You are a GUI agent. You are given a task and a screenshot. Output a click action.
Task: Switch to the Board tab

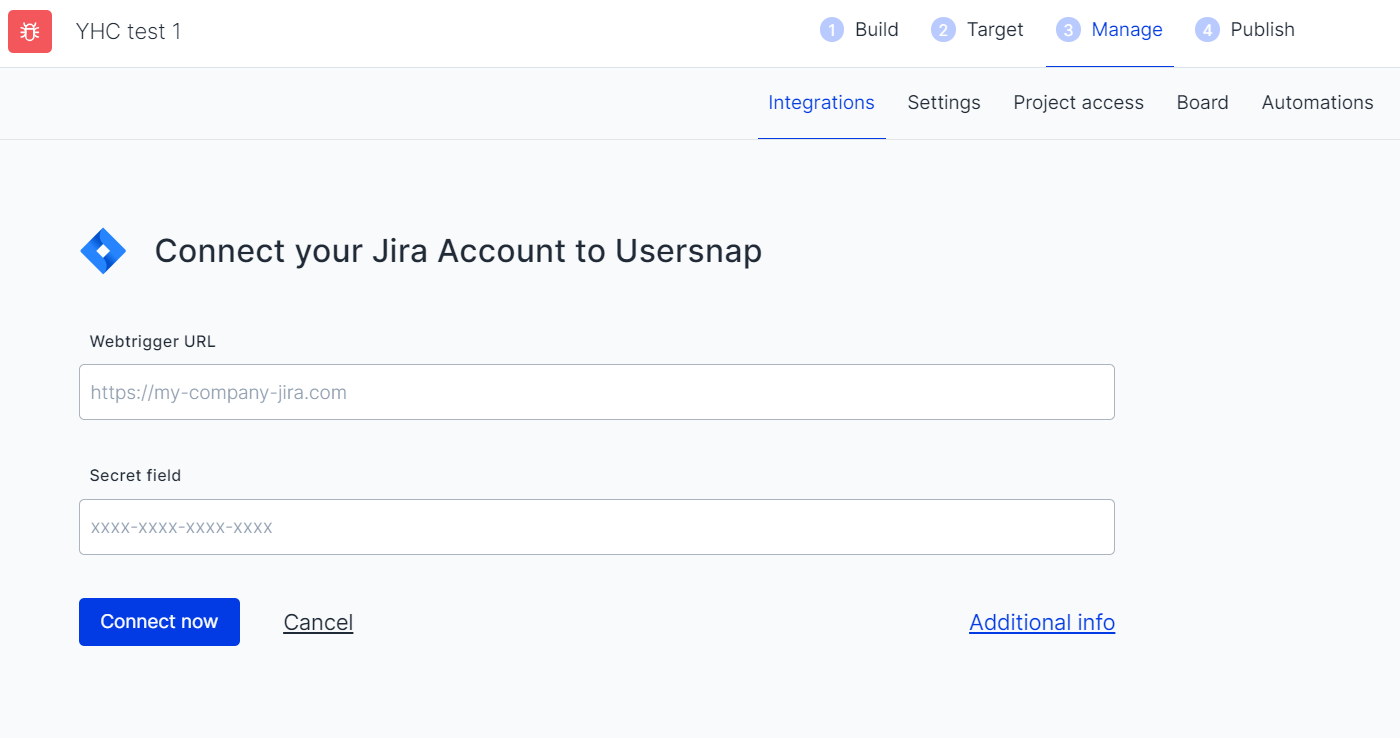point(1202,103)
